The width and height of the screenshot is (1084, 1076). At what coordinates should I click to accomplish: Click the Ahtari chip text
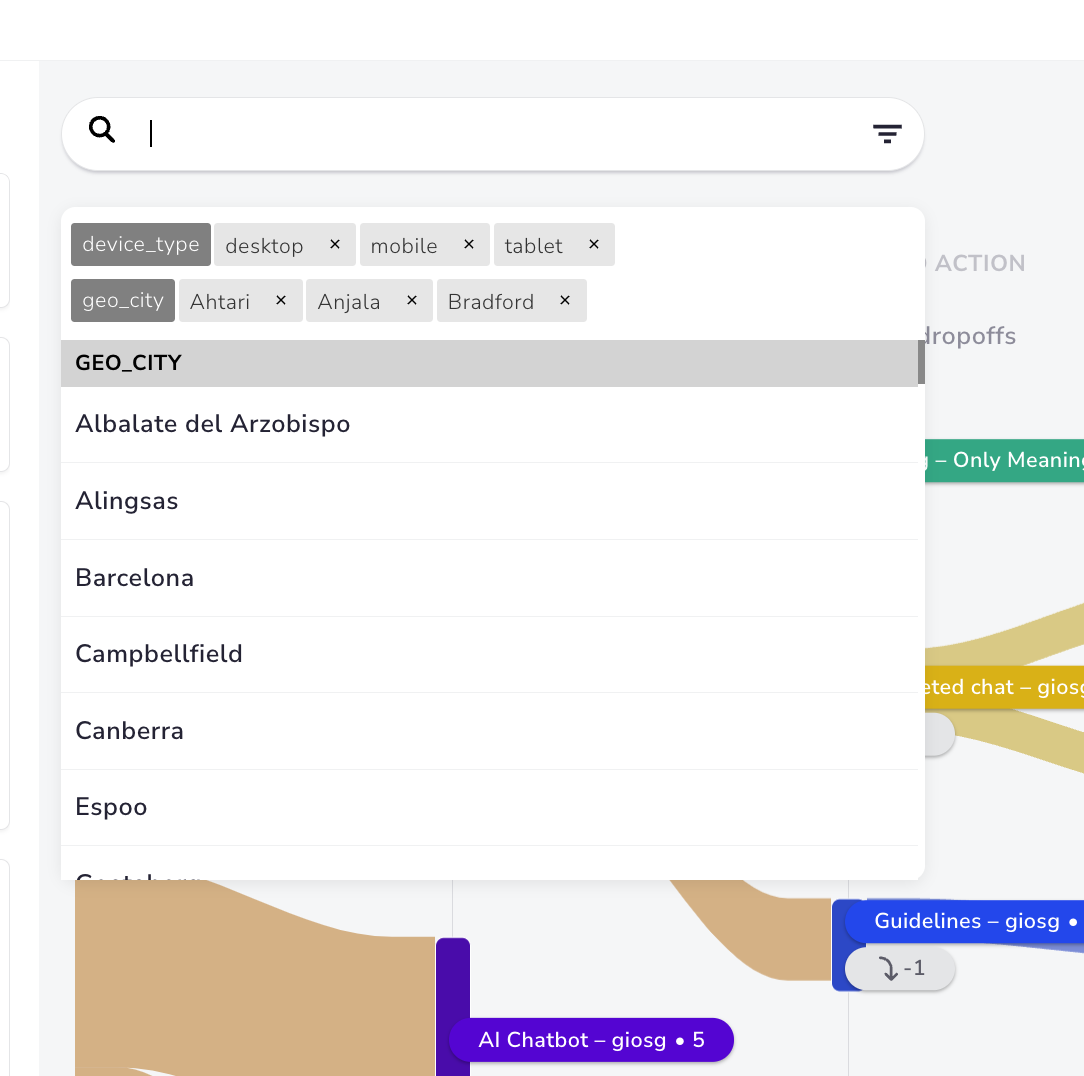[220, 302]
